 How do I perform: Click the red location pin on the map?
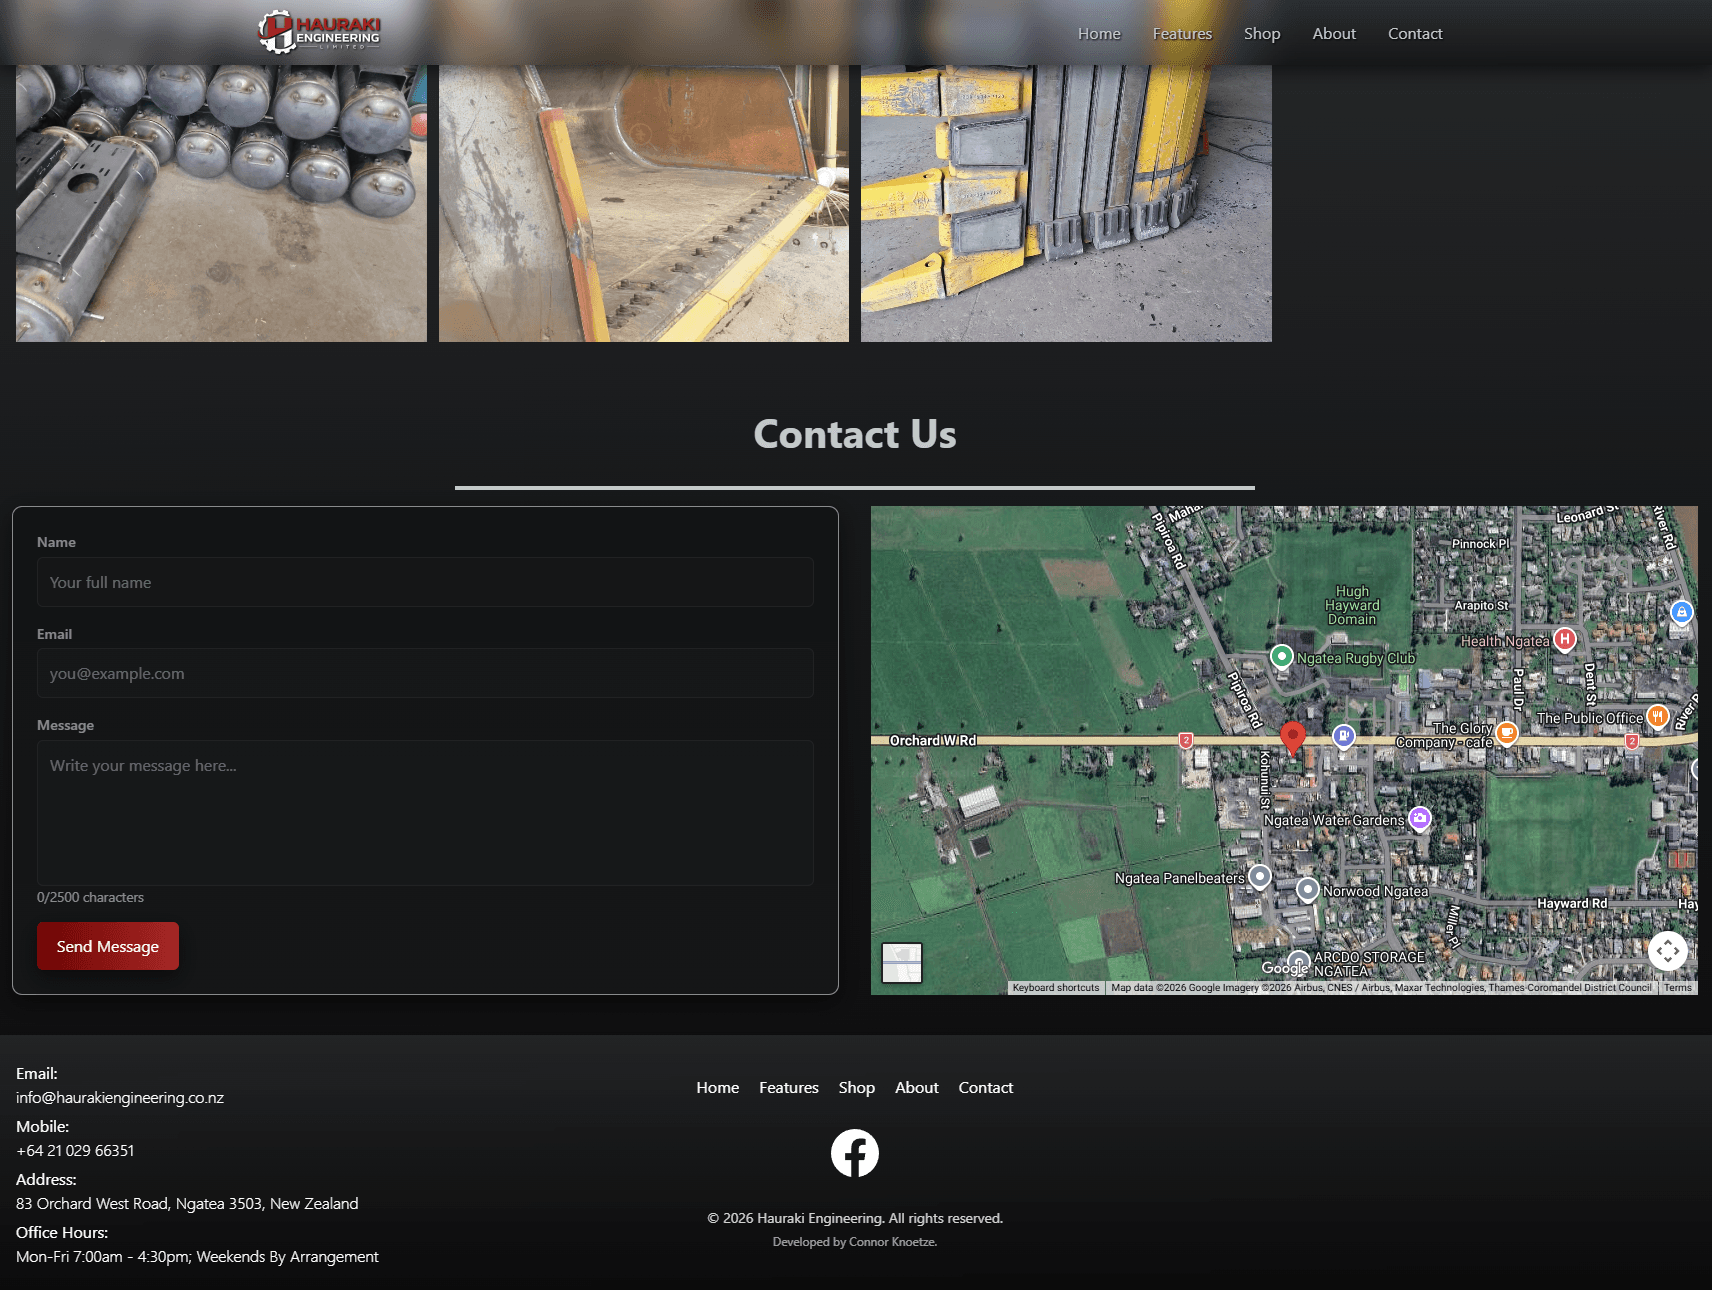pos(1293,738)
